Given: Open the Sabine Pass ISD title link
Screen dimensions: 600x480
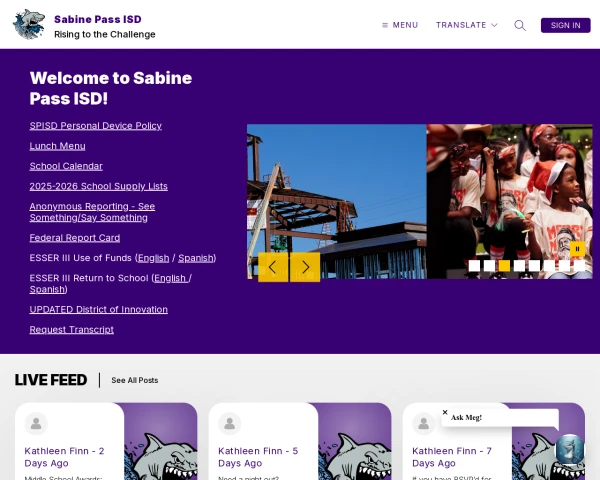Looking at the screenshot, I should point(98,19).
